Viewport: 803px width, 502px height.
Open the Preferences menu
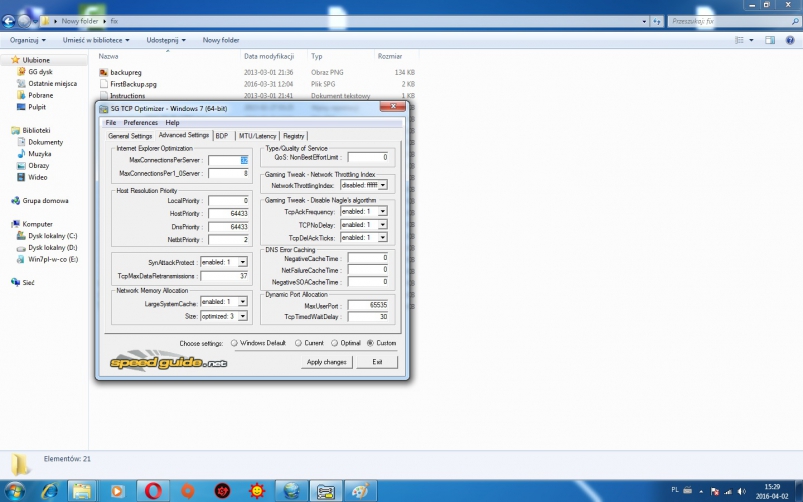[x=141, y=122]
